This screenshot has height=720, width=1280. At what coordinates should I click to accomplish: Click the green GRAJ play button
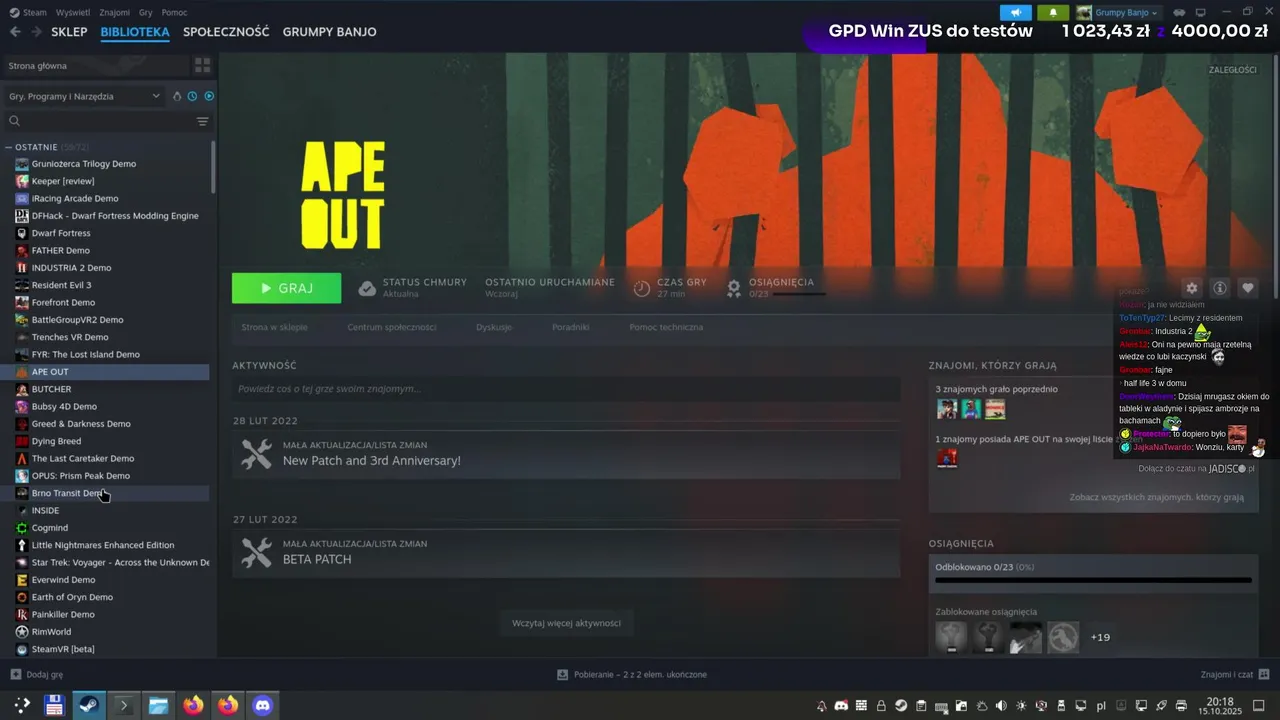point(286,288)
